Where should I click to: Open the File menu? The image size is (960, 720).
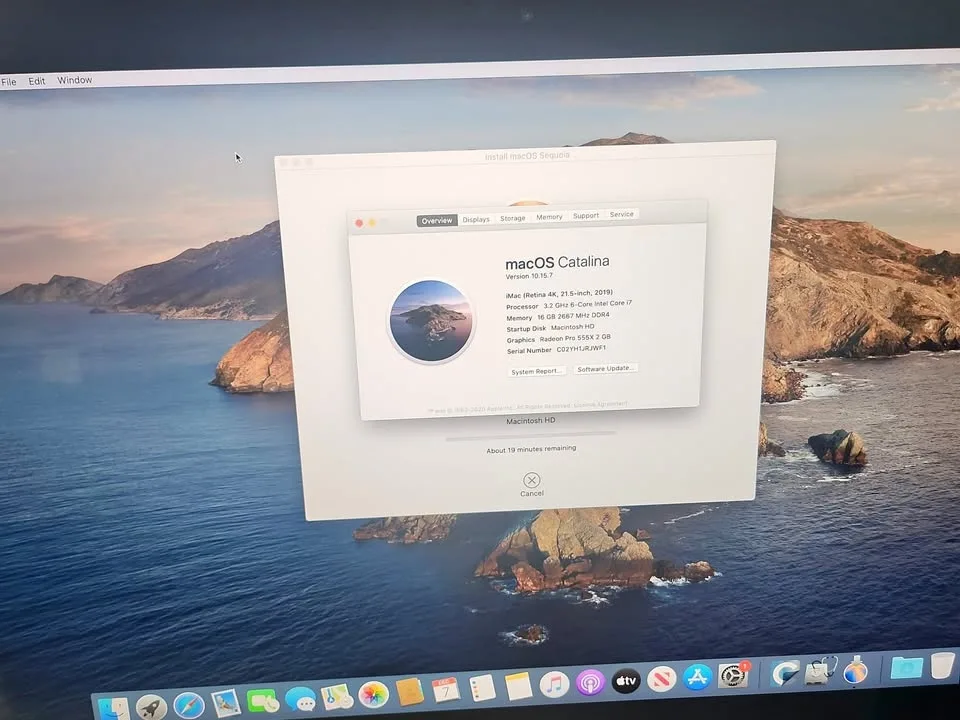(9, 81)
